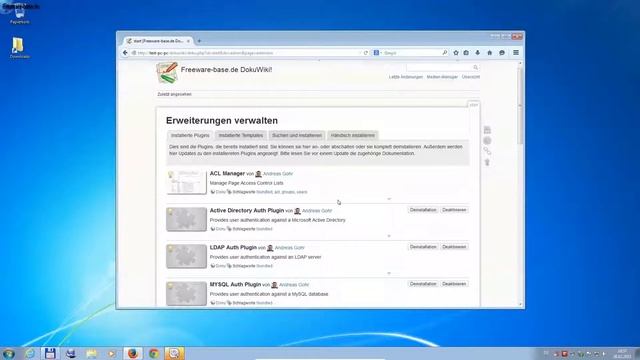Click the Freeware-base.de DokuWiki! title

coord(226,70)
